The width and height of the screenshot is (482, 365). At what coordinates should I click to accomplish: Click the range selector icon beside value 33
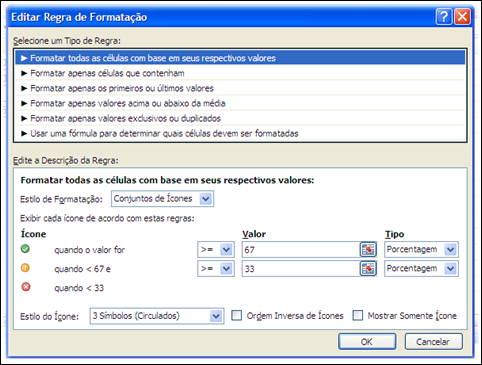pos(368,268)
